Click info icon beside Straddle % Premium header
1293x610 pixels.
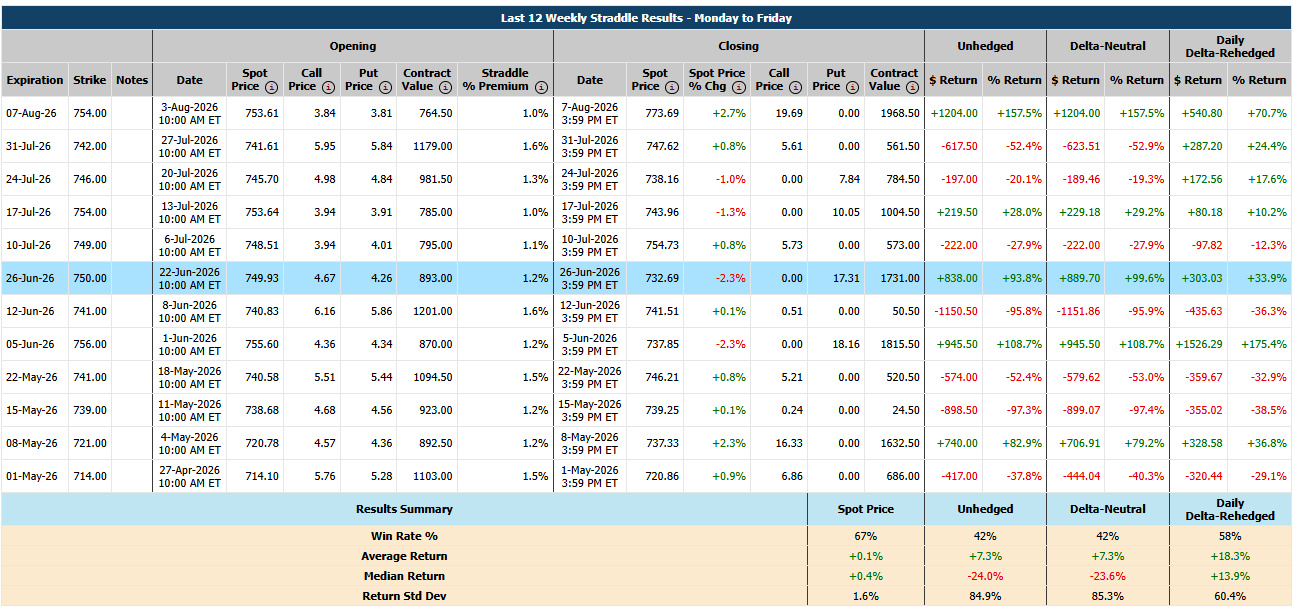pos(540,87)
